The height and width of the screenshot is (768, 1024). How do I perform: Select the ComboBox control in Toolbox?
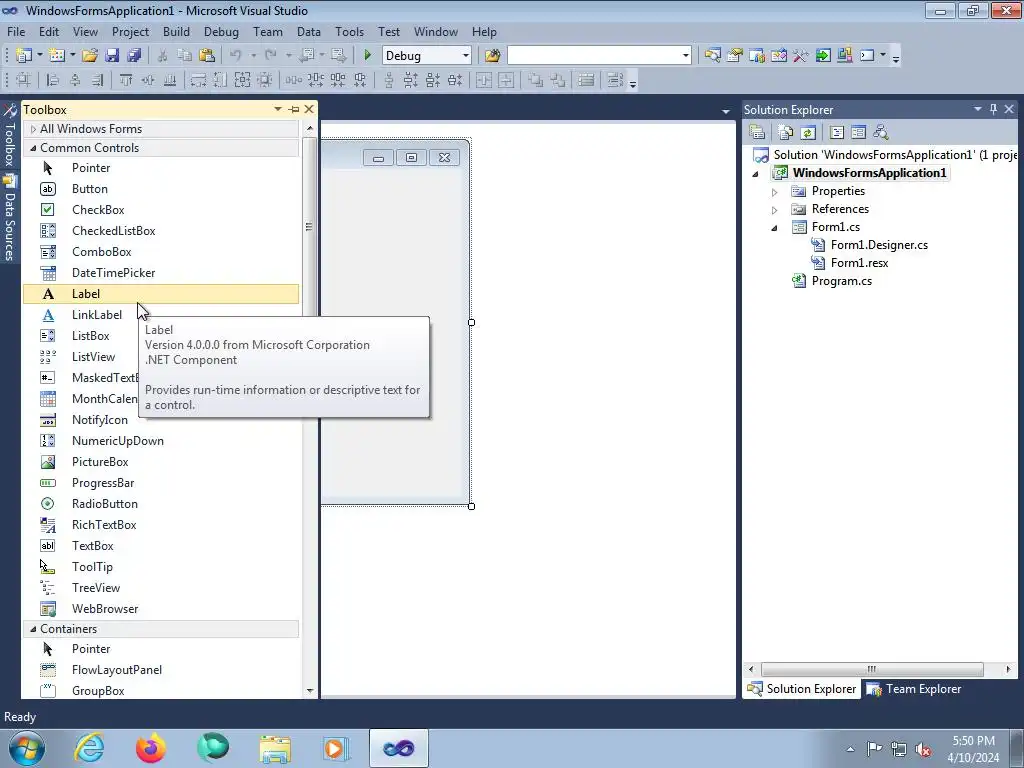pyautogui.click(x=161, y=251)
